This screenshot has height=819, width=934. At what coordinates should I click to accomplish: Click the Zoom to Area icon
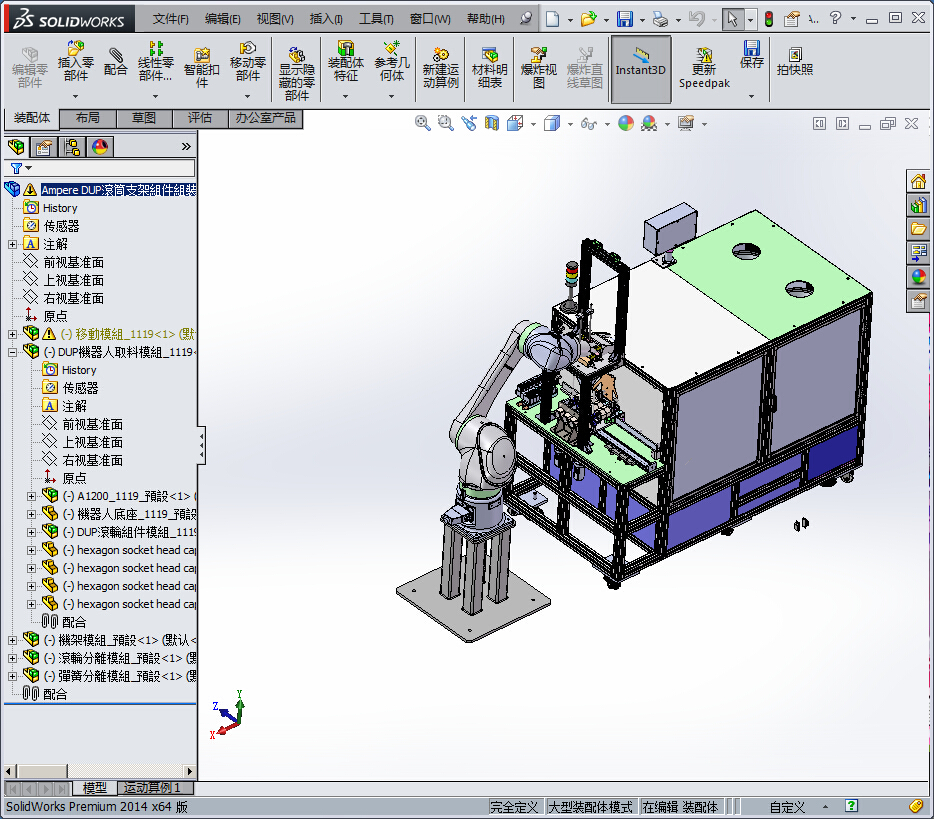(446, 123)
